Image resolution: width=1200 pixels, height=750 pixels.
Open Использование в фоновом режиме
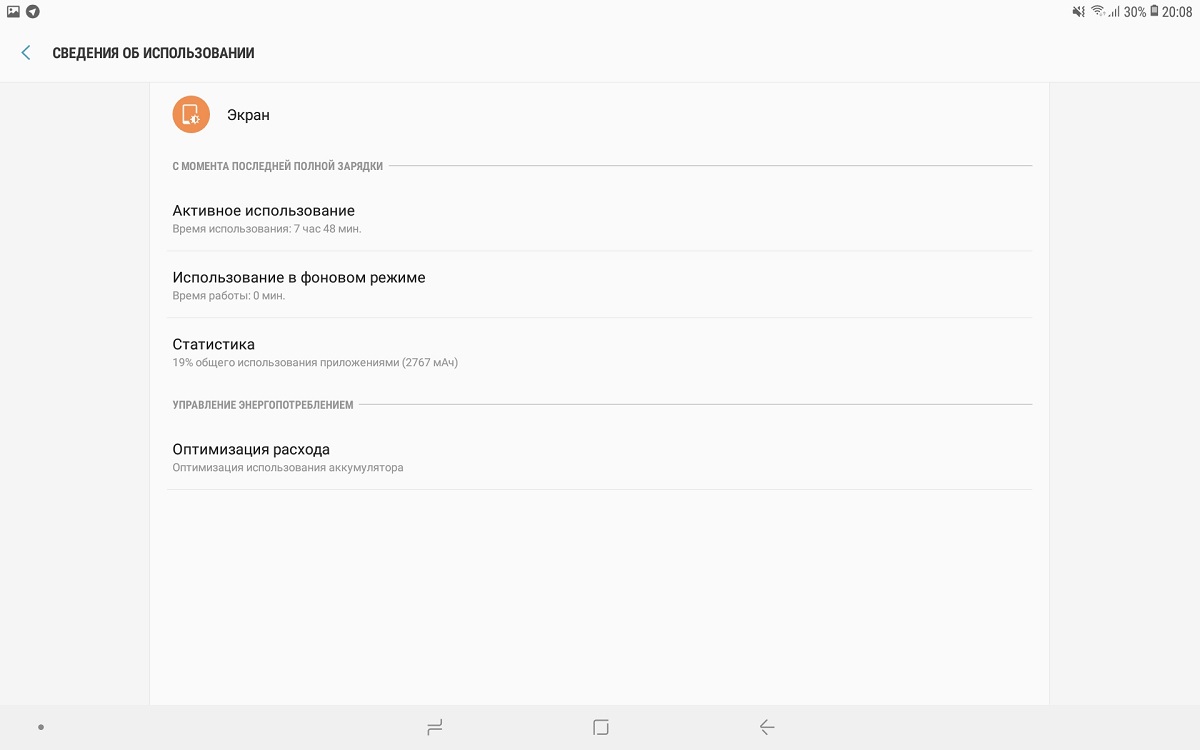(x=600, y=285)
